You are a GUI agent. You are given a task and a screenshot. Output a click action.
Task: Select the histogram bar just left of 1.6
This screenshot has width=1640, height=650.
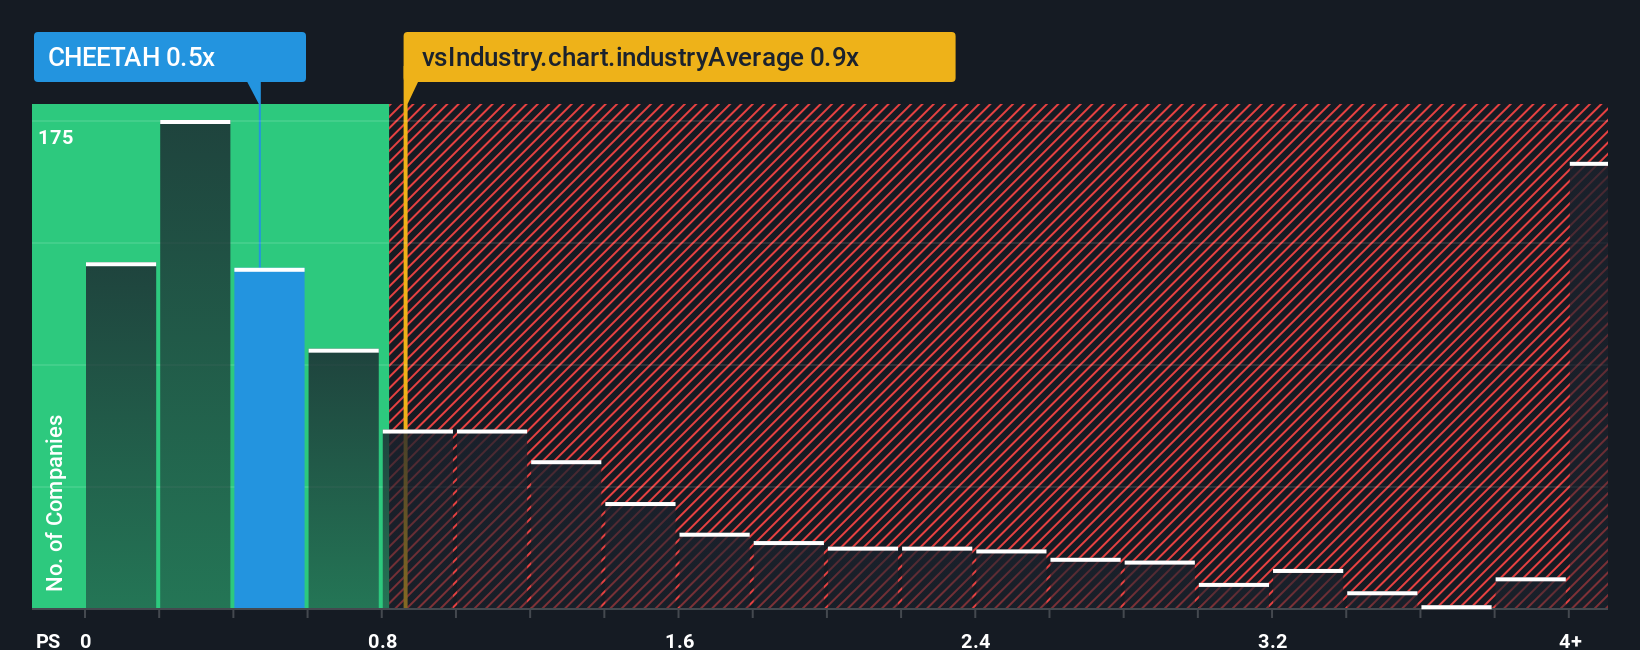click(x=640, y=555)
